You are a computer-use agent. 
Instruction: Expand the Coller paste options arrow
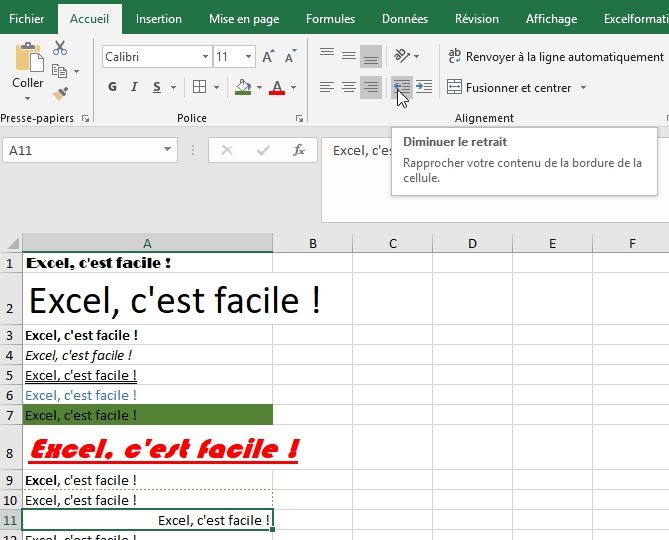[x=27, y=99]
